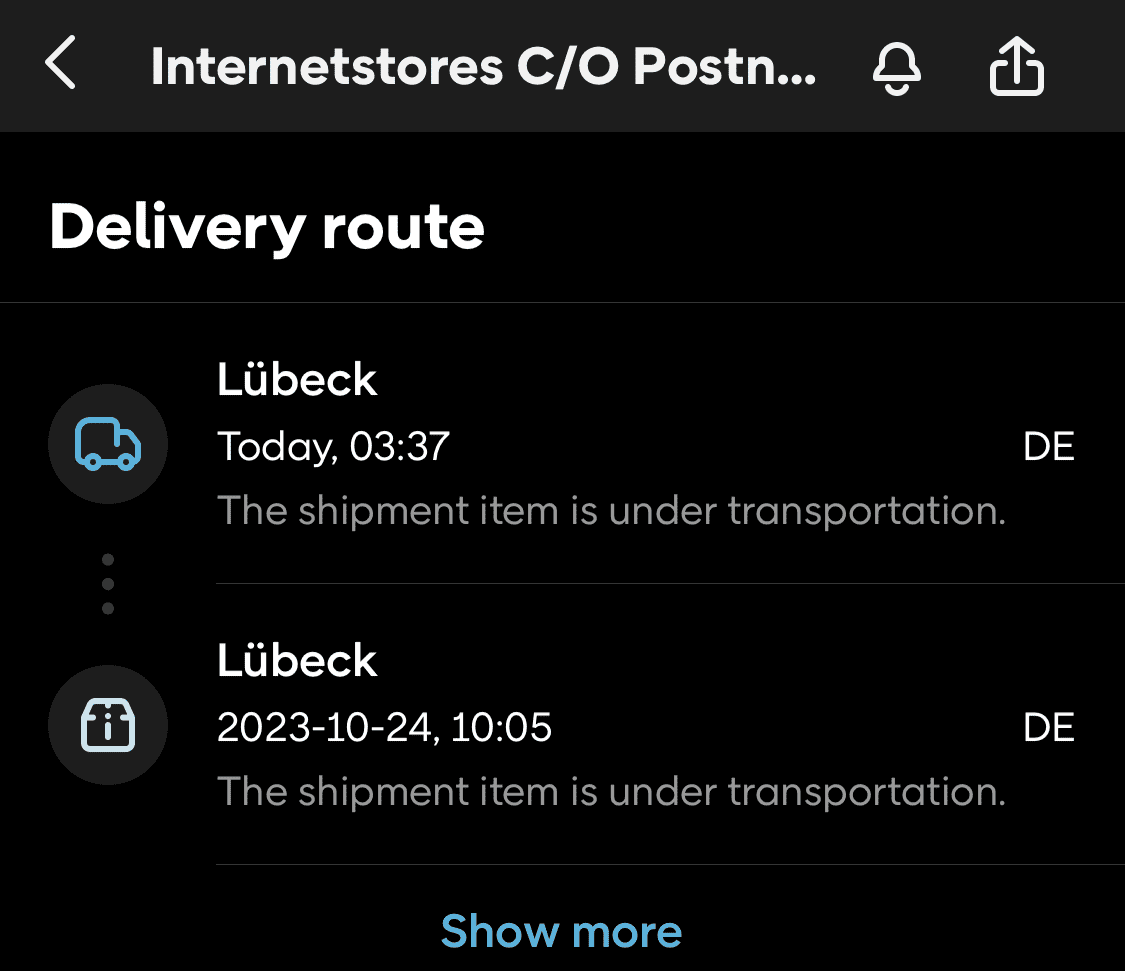Click the Internetstores C/O Postn... title
The image size is (1125, 971).
(483, 67)
